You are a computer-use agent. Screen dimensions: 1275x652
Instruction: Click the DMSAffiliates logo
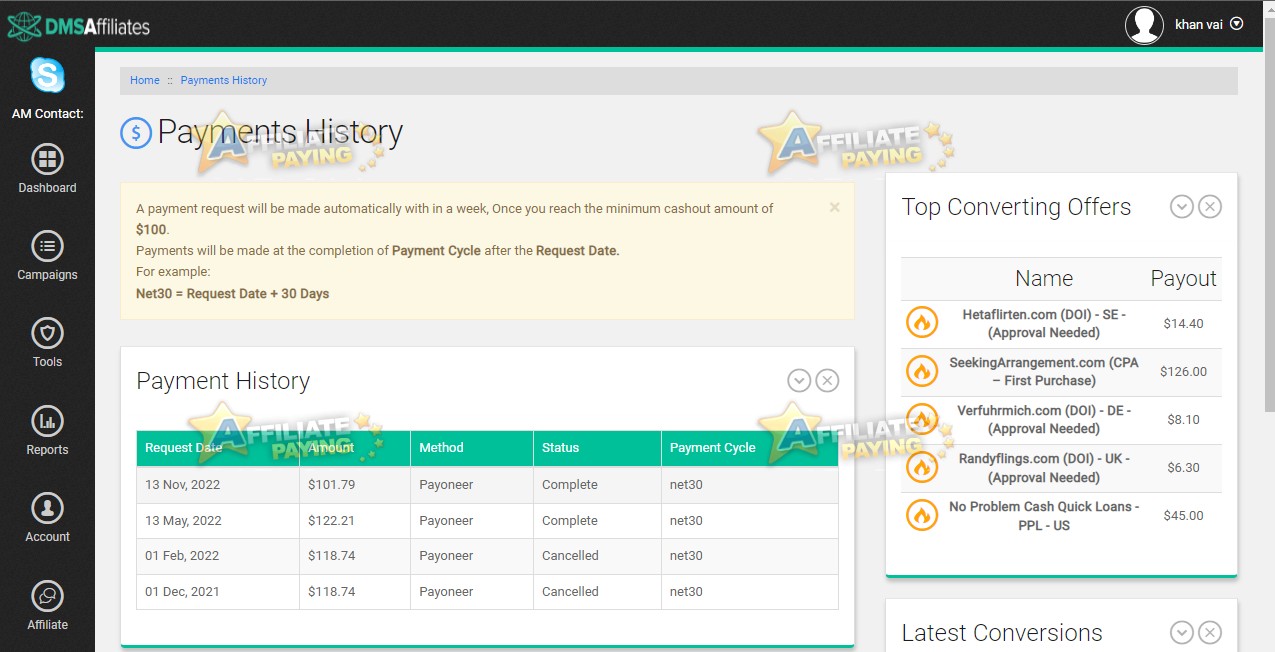click(79, 26)
